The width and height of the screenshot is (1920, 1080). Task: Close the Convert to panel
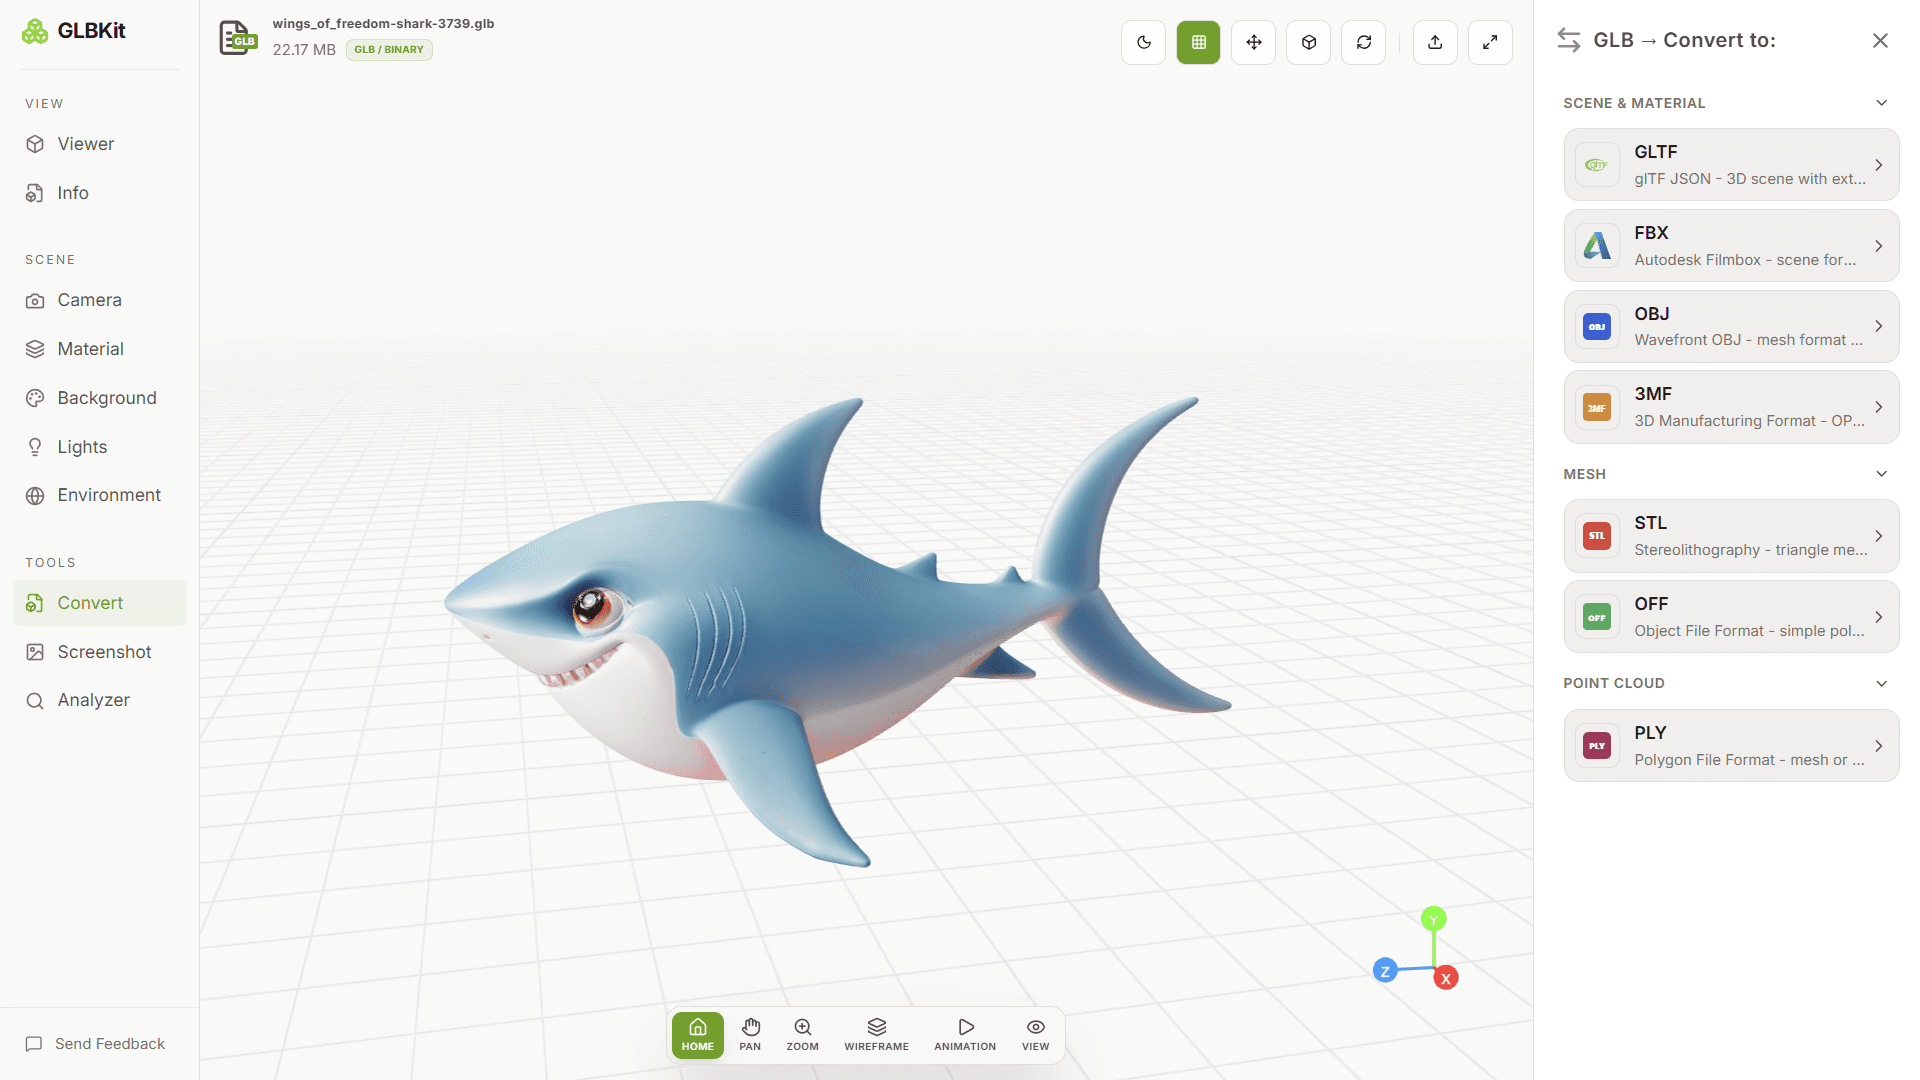[1880, 40]
